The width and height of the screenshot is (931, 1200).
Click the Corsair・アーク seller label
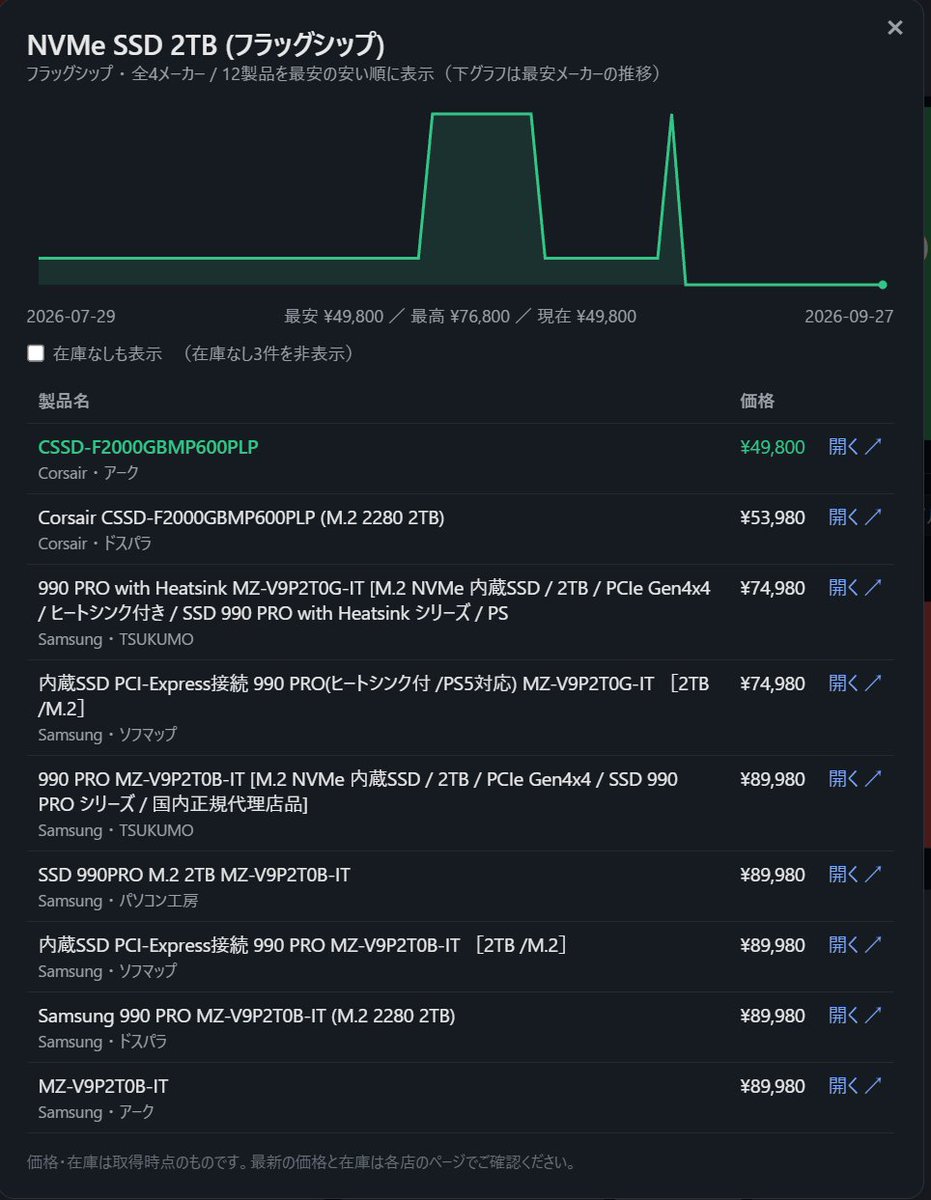pyautogui.click(x=89, y=473)
